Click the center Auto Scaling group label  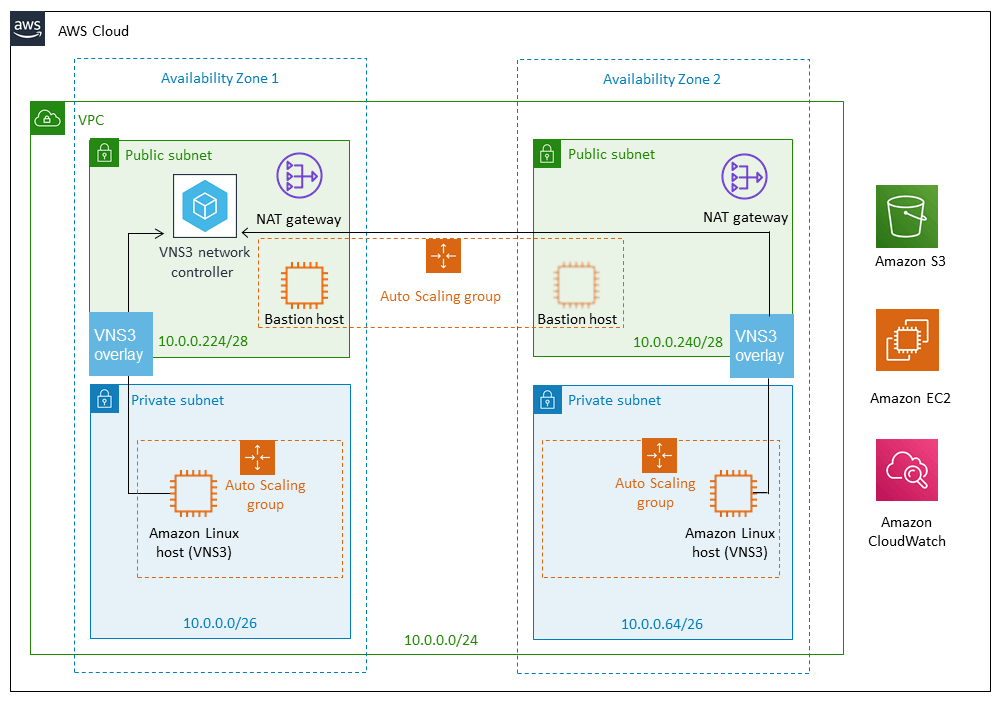click(x=440, y=296)
